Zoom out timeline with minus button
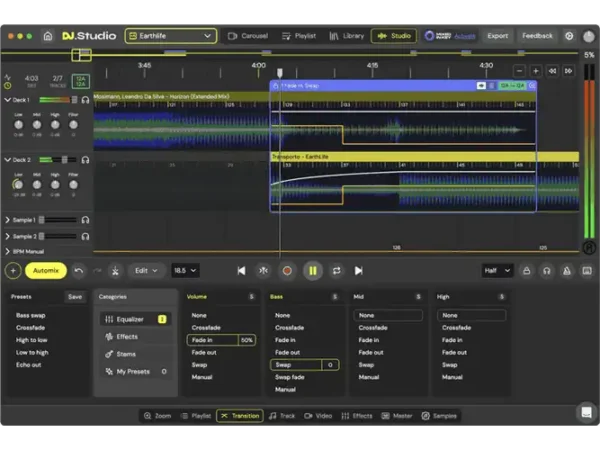 (519, 71)
